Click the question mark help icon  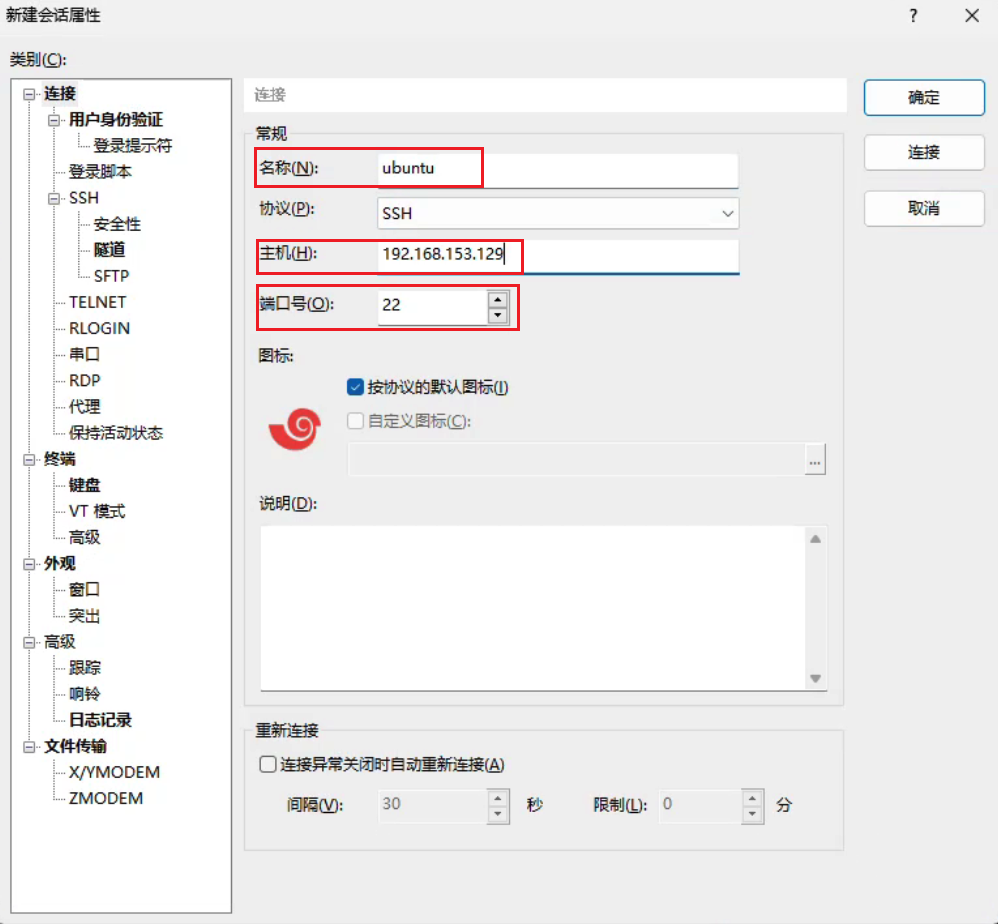point(913,16)
